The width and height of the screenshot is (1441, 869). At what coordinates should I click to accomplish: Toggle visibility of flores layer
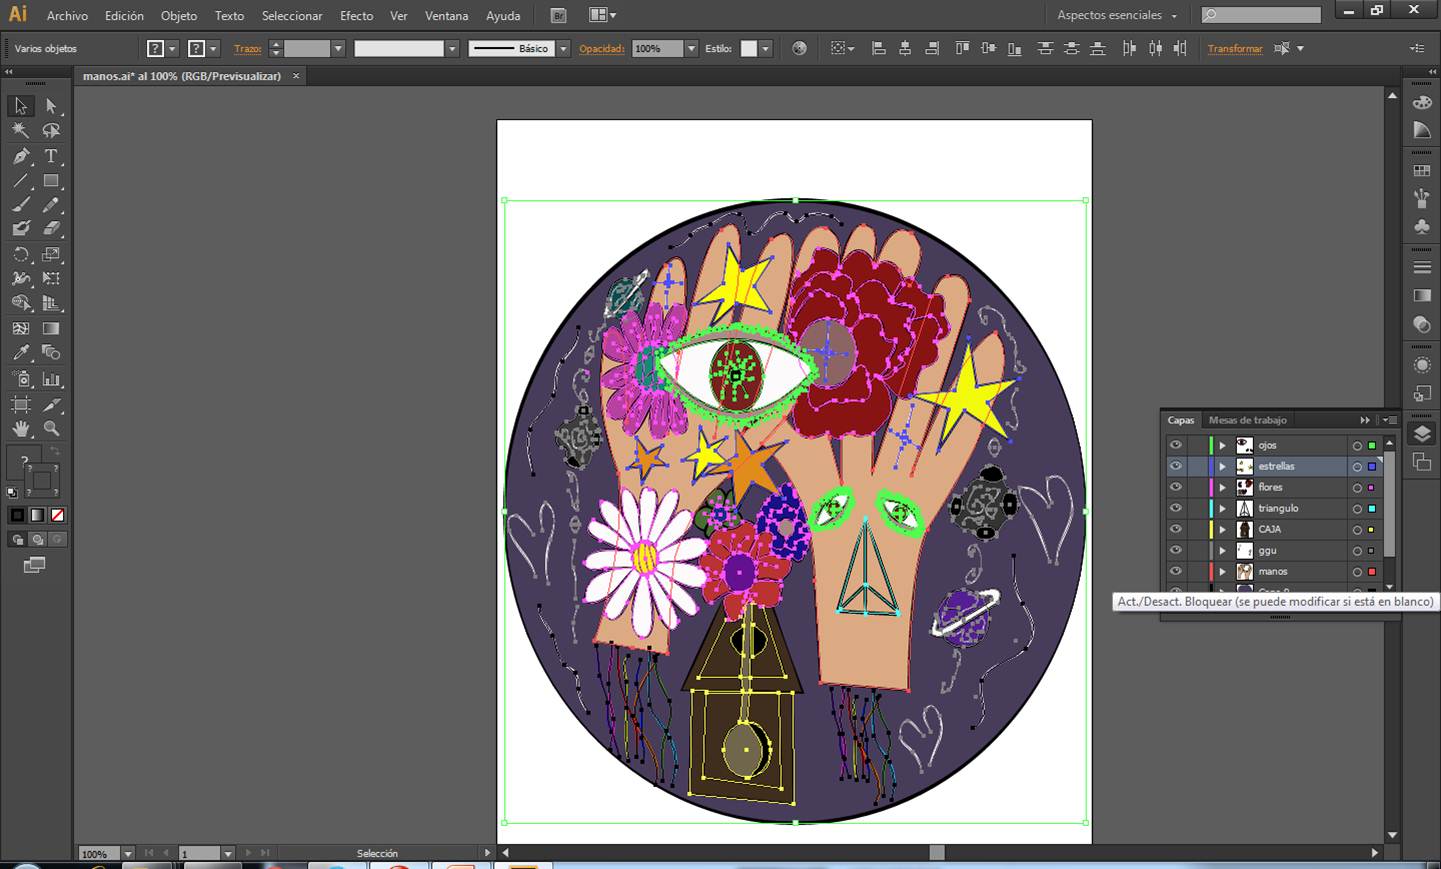[1176, 487]
